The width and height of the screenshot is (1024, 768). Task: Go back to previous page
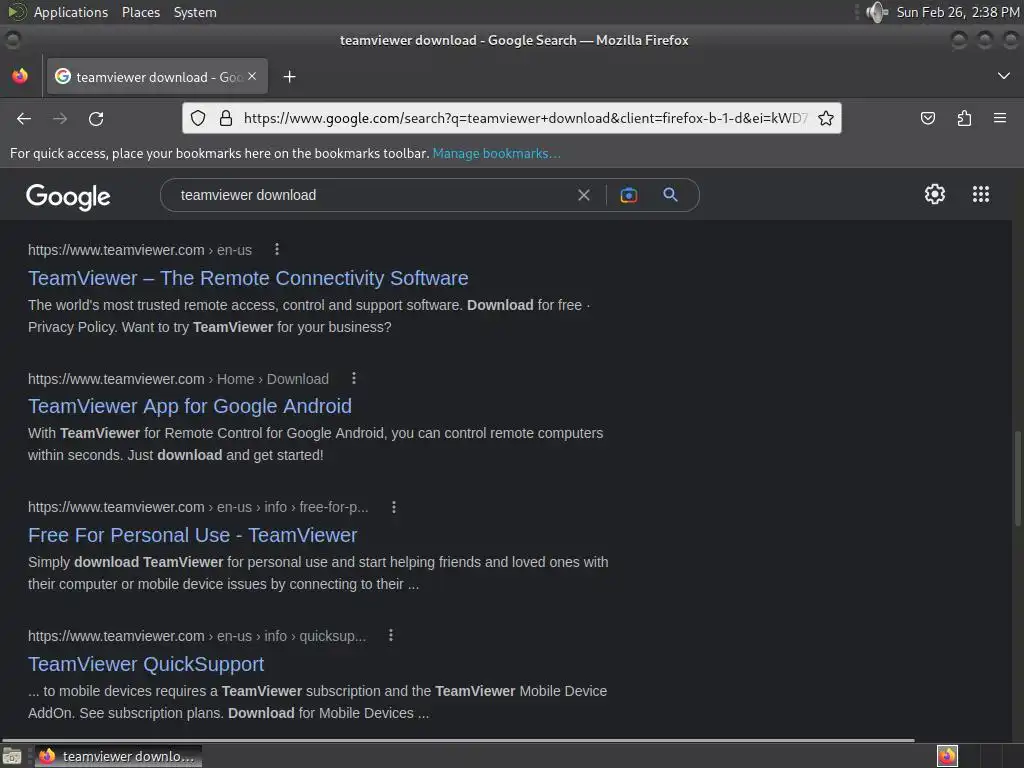[24, 118]
